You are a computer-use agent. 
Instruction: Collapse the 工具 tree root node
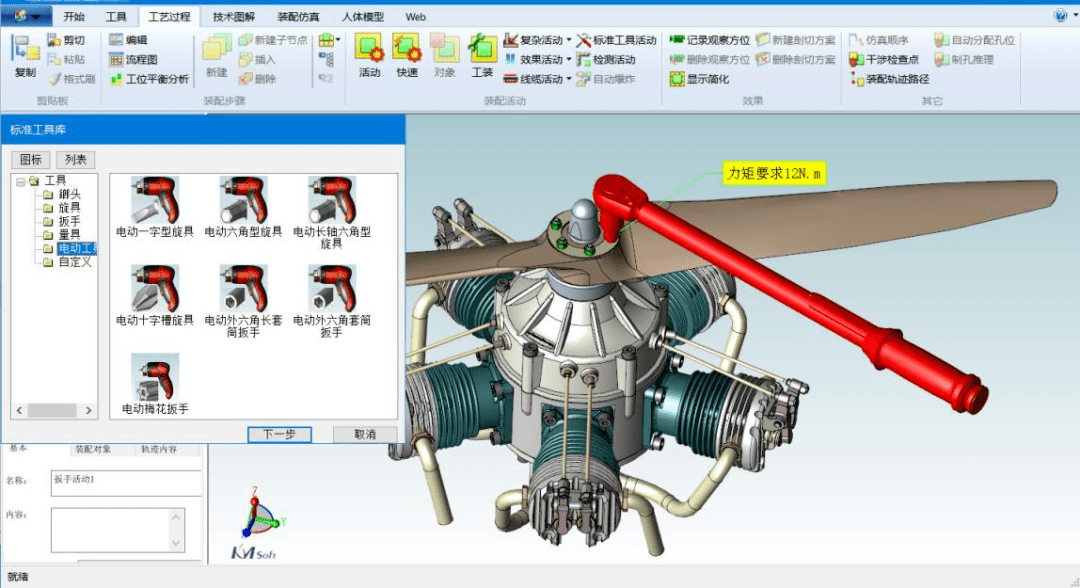click(21, 181)
